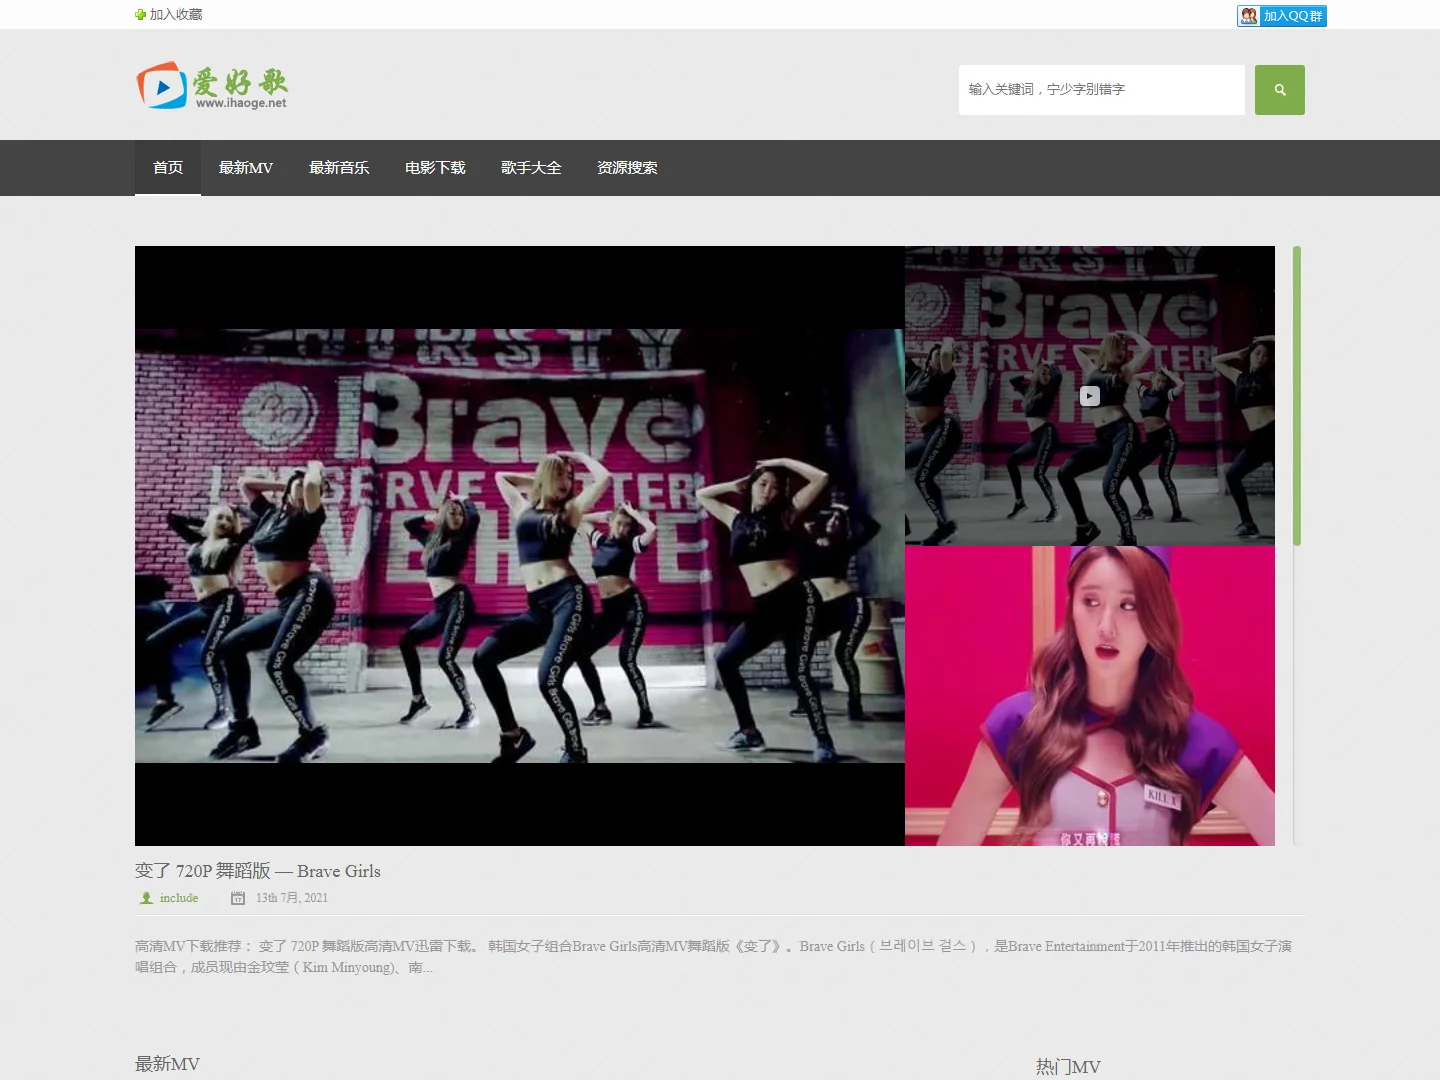Open the 最新MV menu item

click(246, 168)
